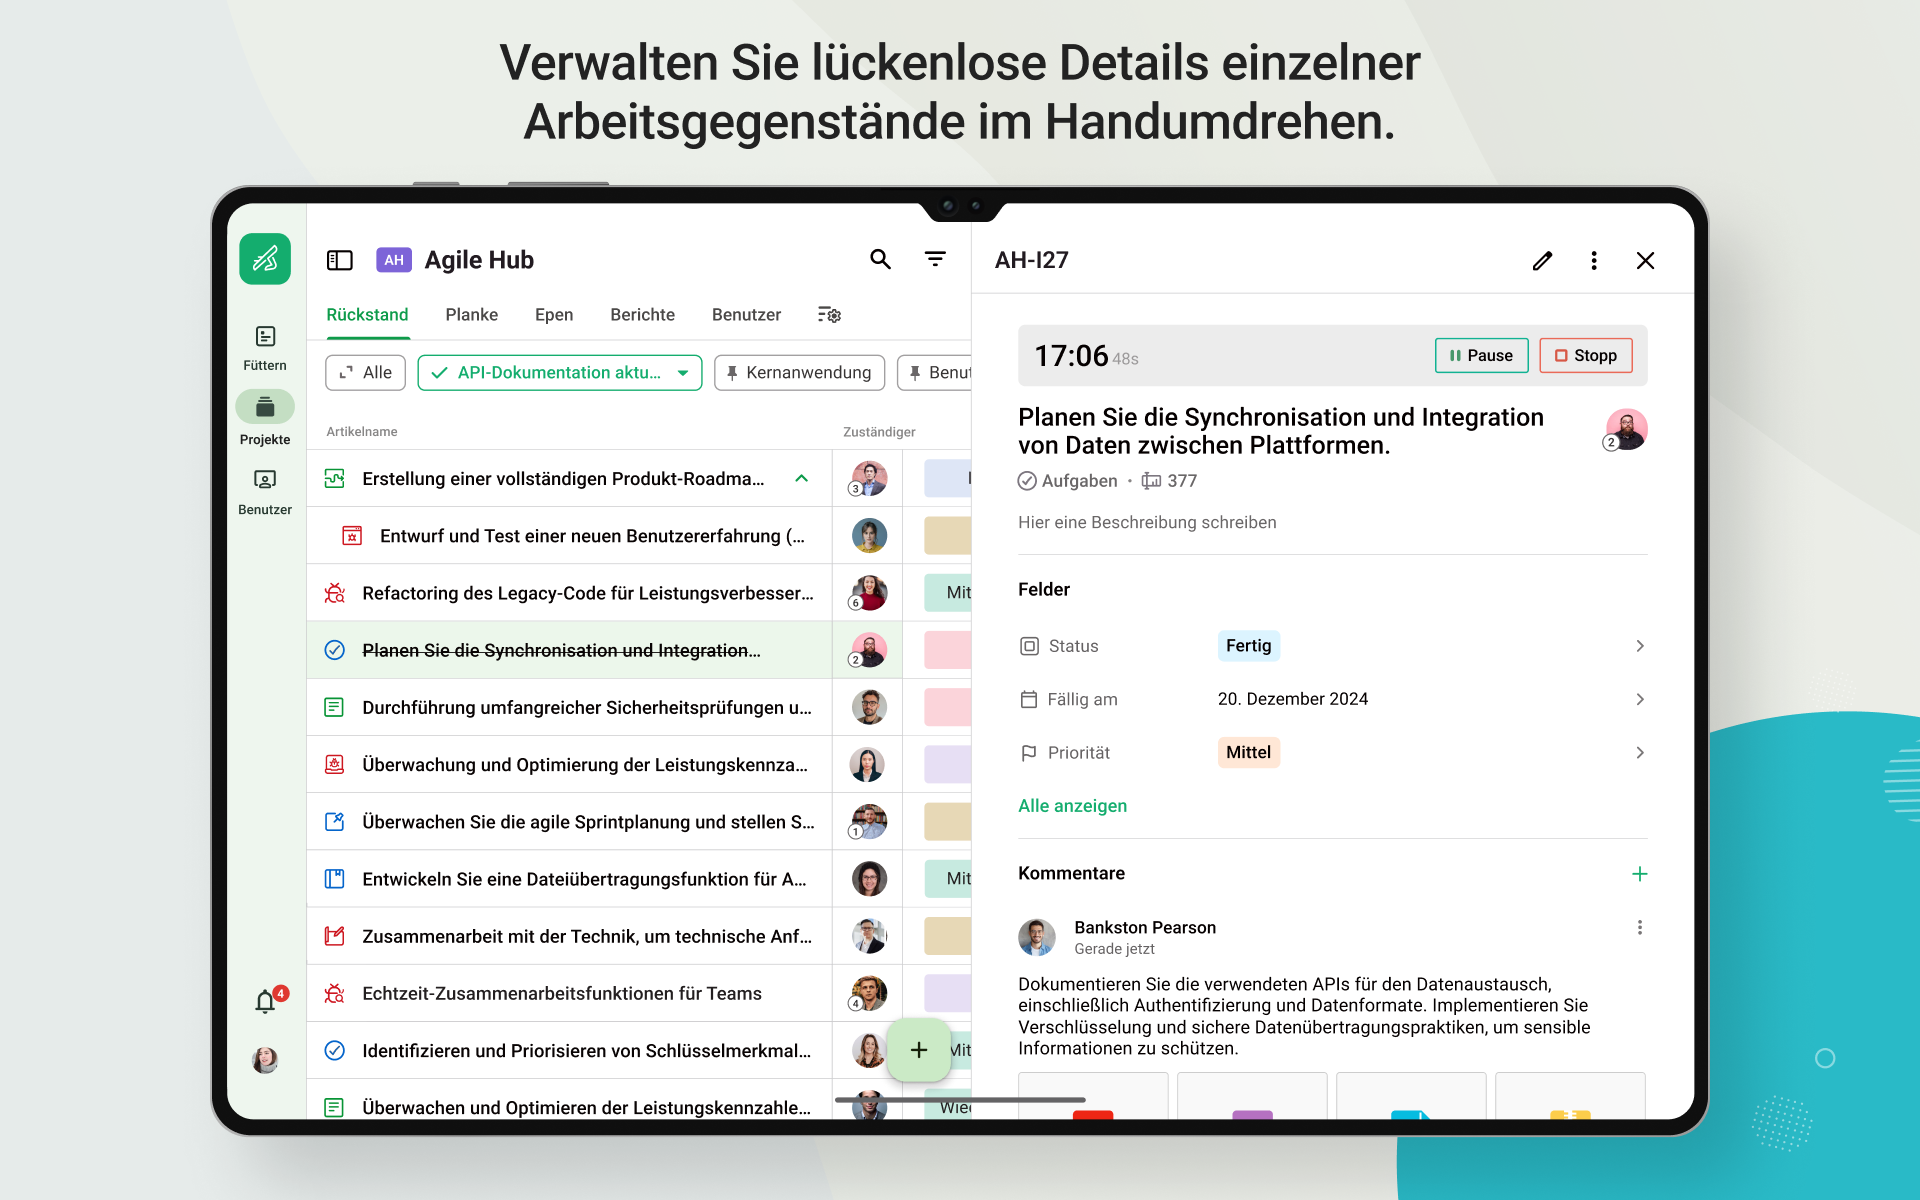This screenshot has width=1920, height=1200.
Task: Open the filter list icon
Action: coord(935,260)
